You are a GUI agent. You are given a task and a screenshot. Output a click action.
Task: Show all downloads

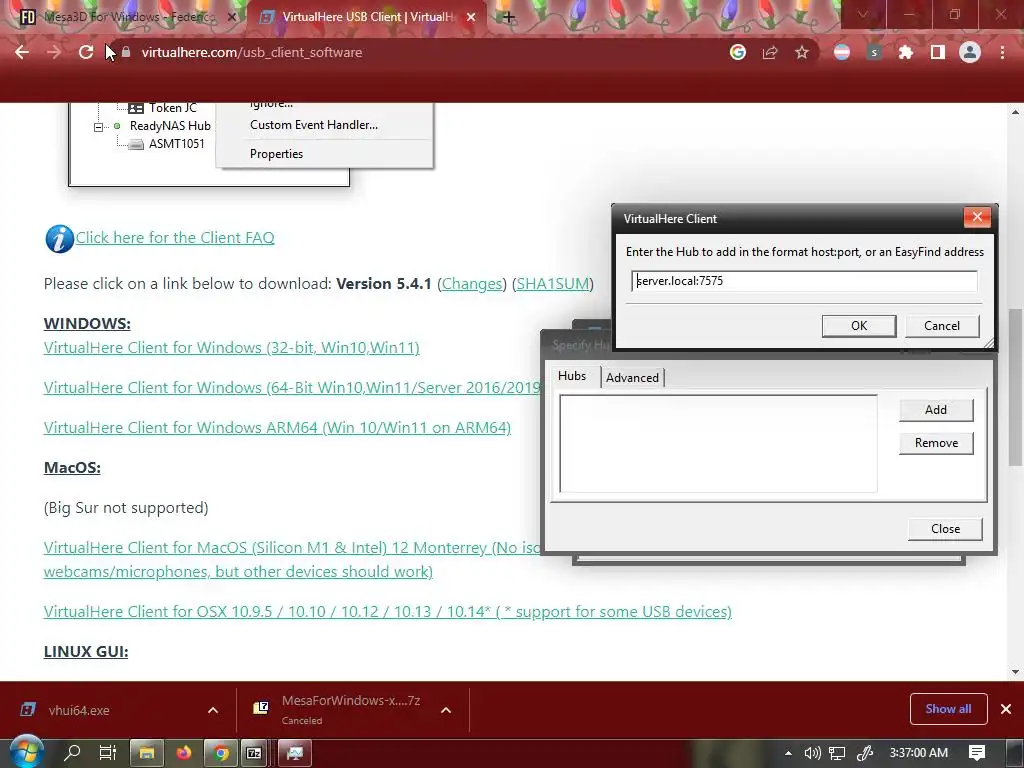948,709
